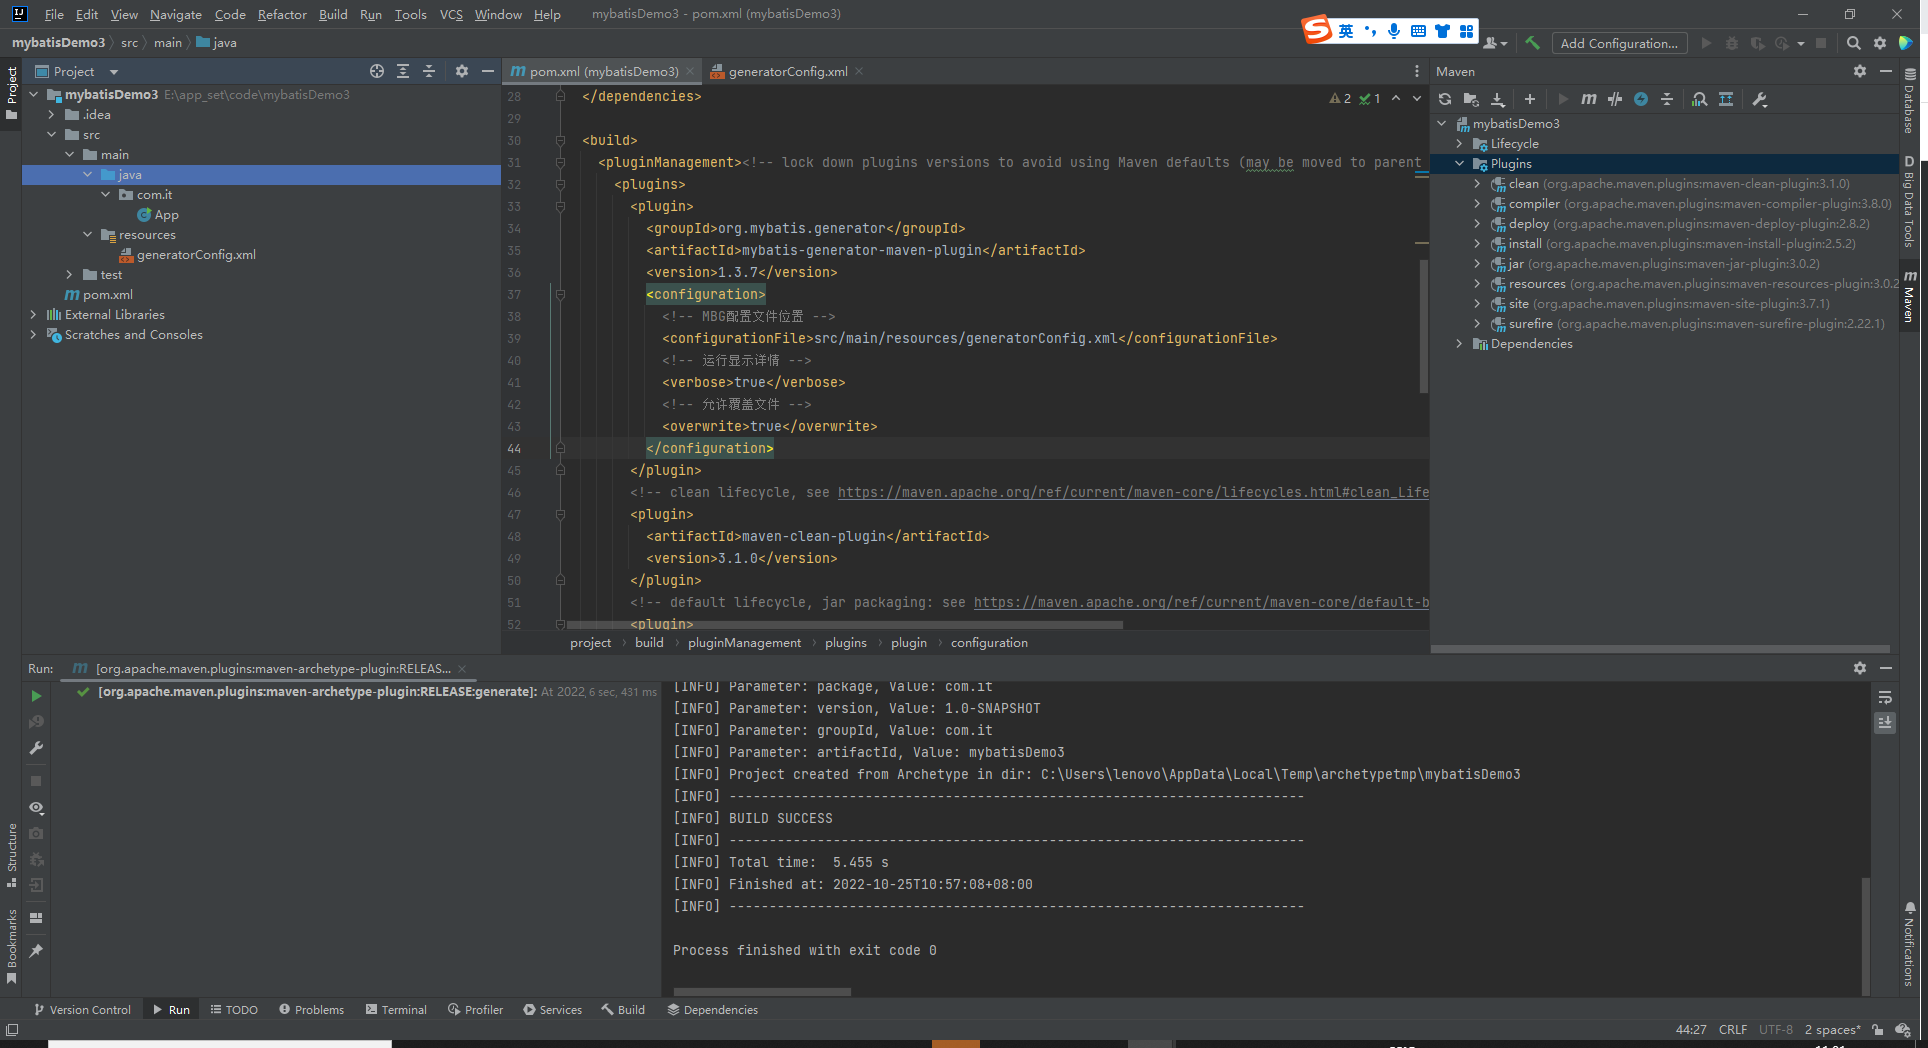Open Maven dependency analyzer
1928x1048 pixels.
point(1699,99)
